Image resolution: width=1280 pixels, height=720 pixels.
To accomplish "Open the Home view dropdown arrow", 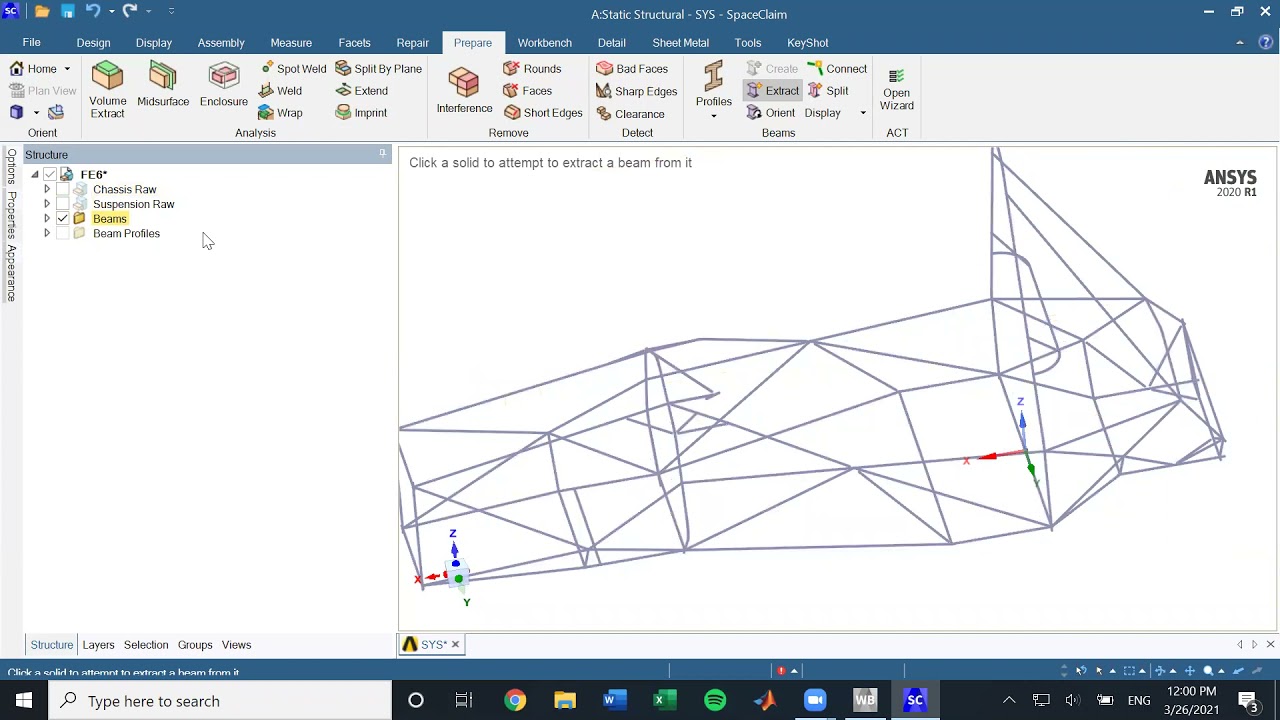I will [x=67, y=69].
